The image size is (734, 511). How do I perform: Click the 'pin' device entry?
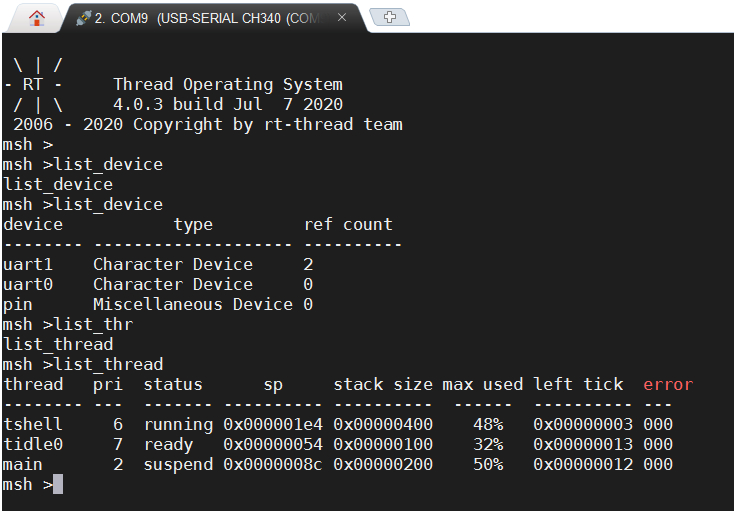[x=18, y=304]
